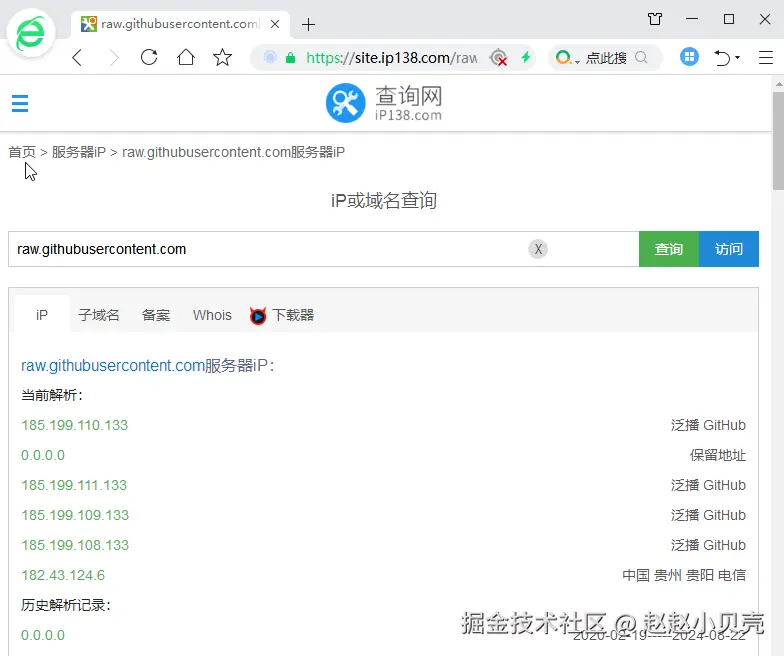Click the green 查询 button

pos(669,249)
